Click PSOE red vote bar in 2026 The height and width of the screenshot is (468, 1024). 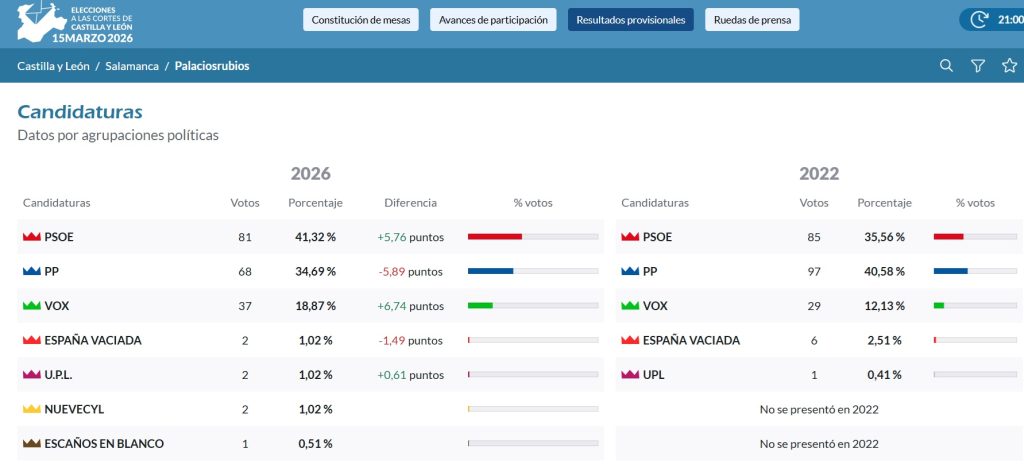tap(494, 236)
